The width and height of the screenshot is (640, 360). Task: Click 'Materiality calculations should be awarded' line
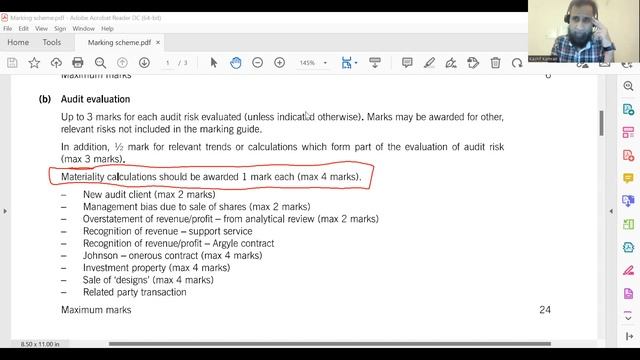click(x=211, y=177)
